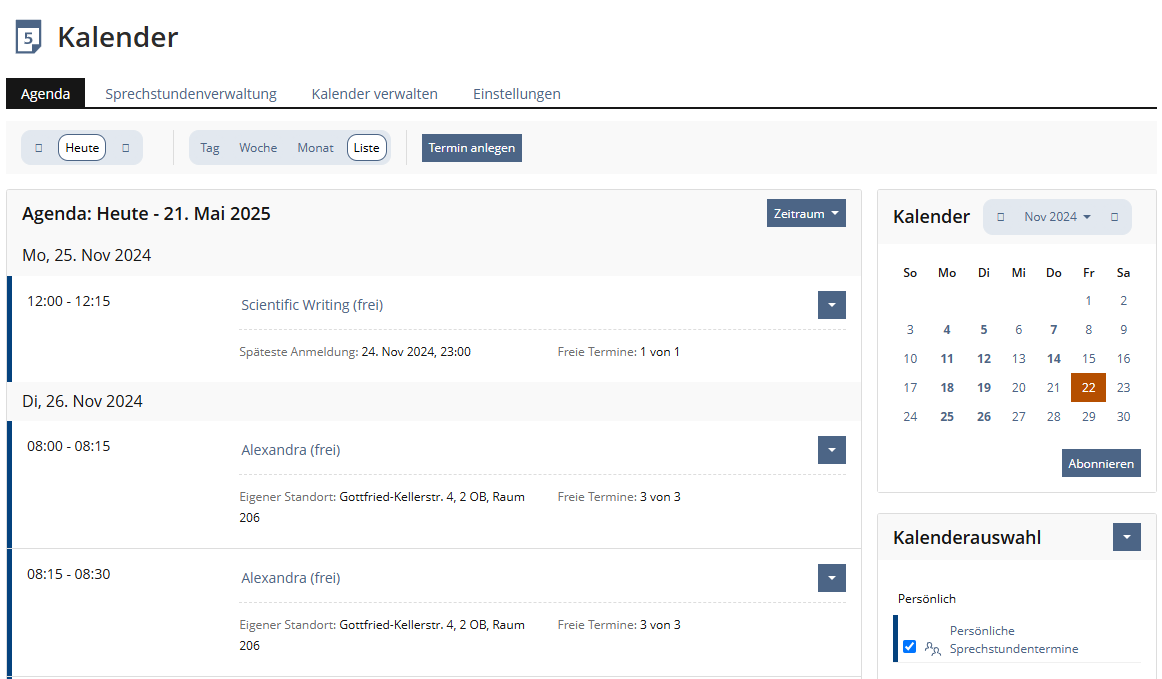Open the Zeitraum dropdown

click(x=806, y=213)
